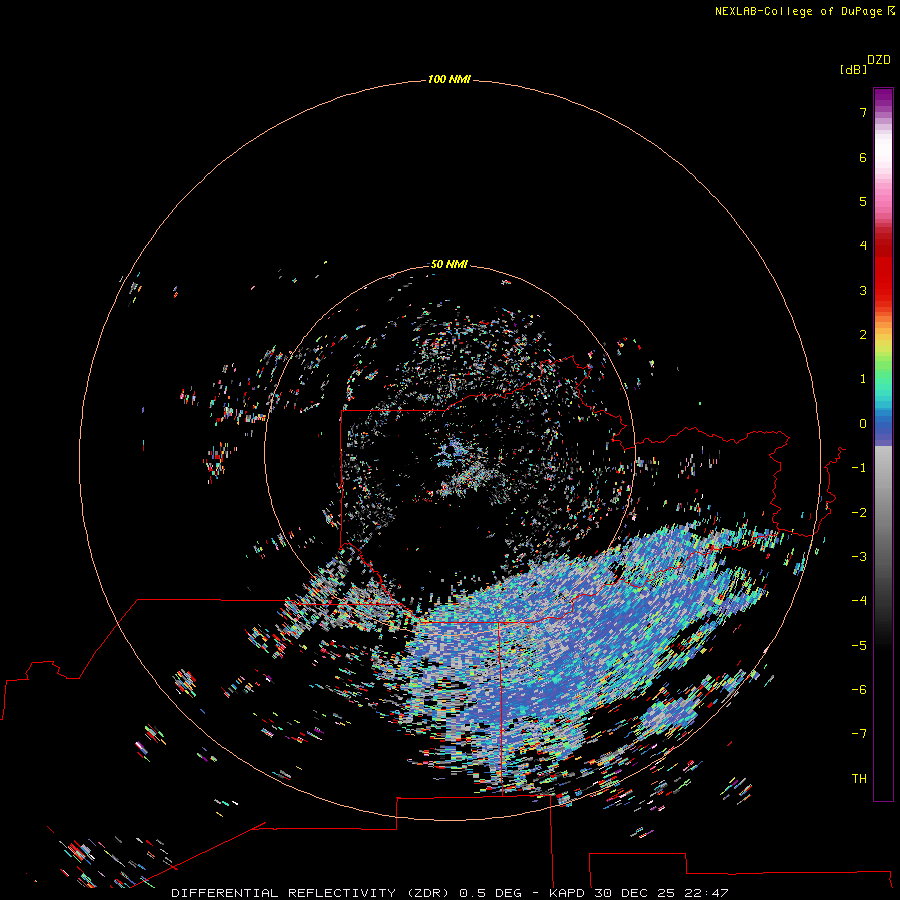Click the legend value 5 label
This screenshot has width=900, height=900.
tap(863, 201)
